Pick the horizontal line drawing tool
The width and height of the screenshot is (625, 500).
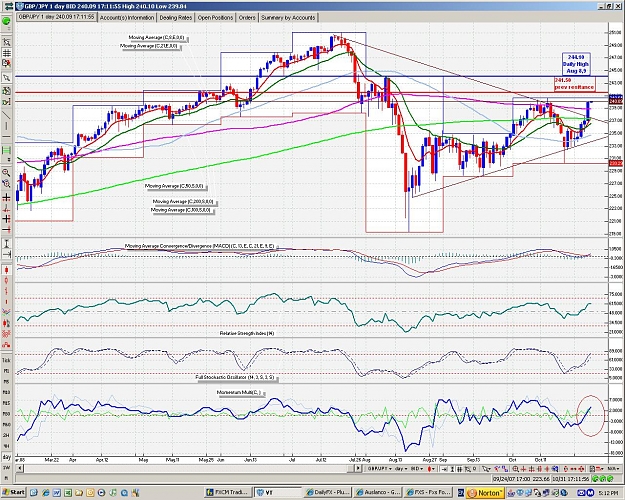6,137
